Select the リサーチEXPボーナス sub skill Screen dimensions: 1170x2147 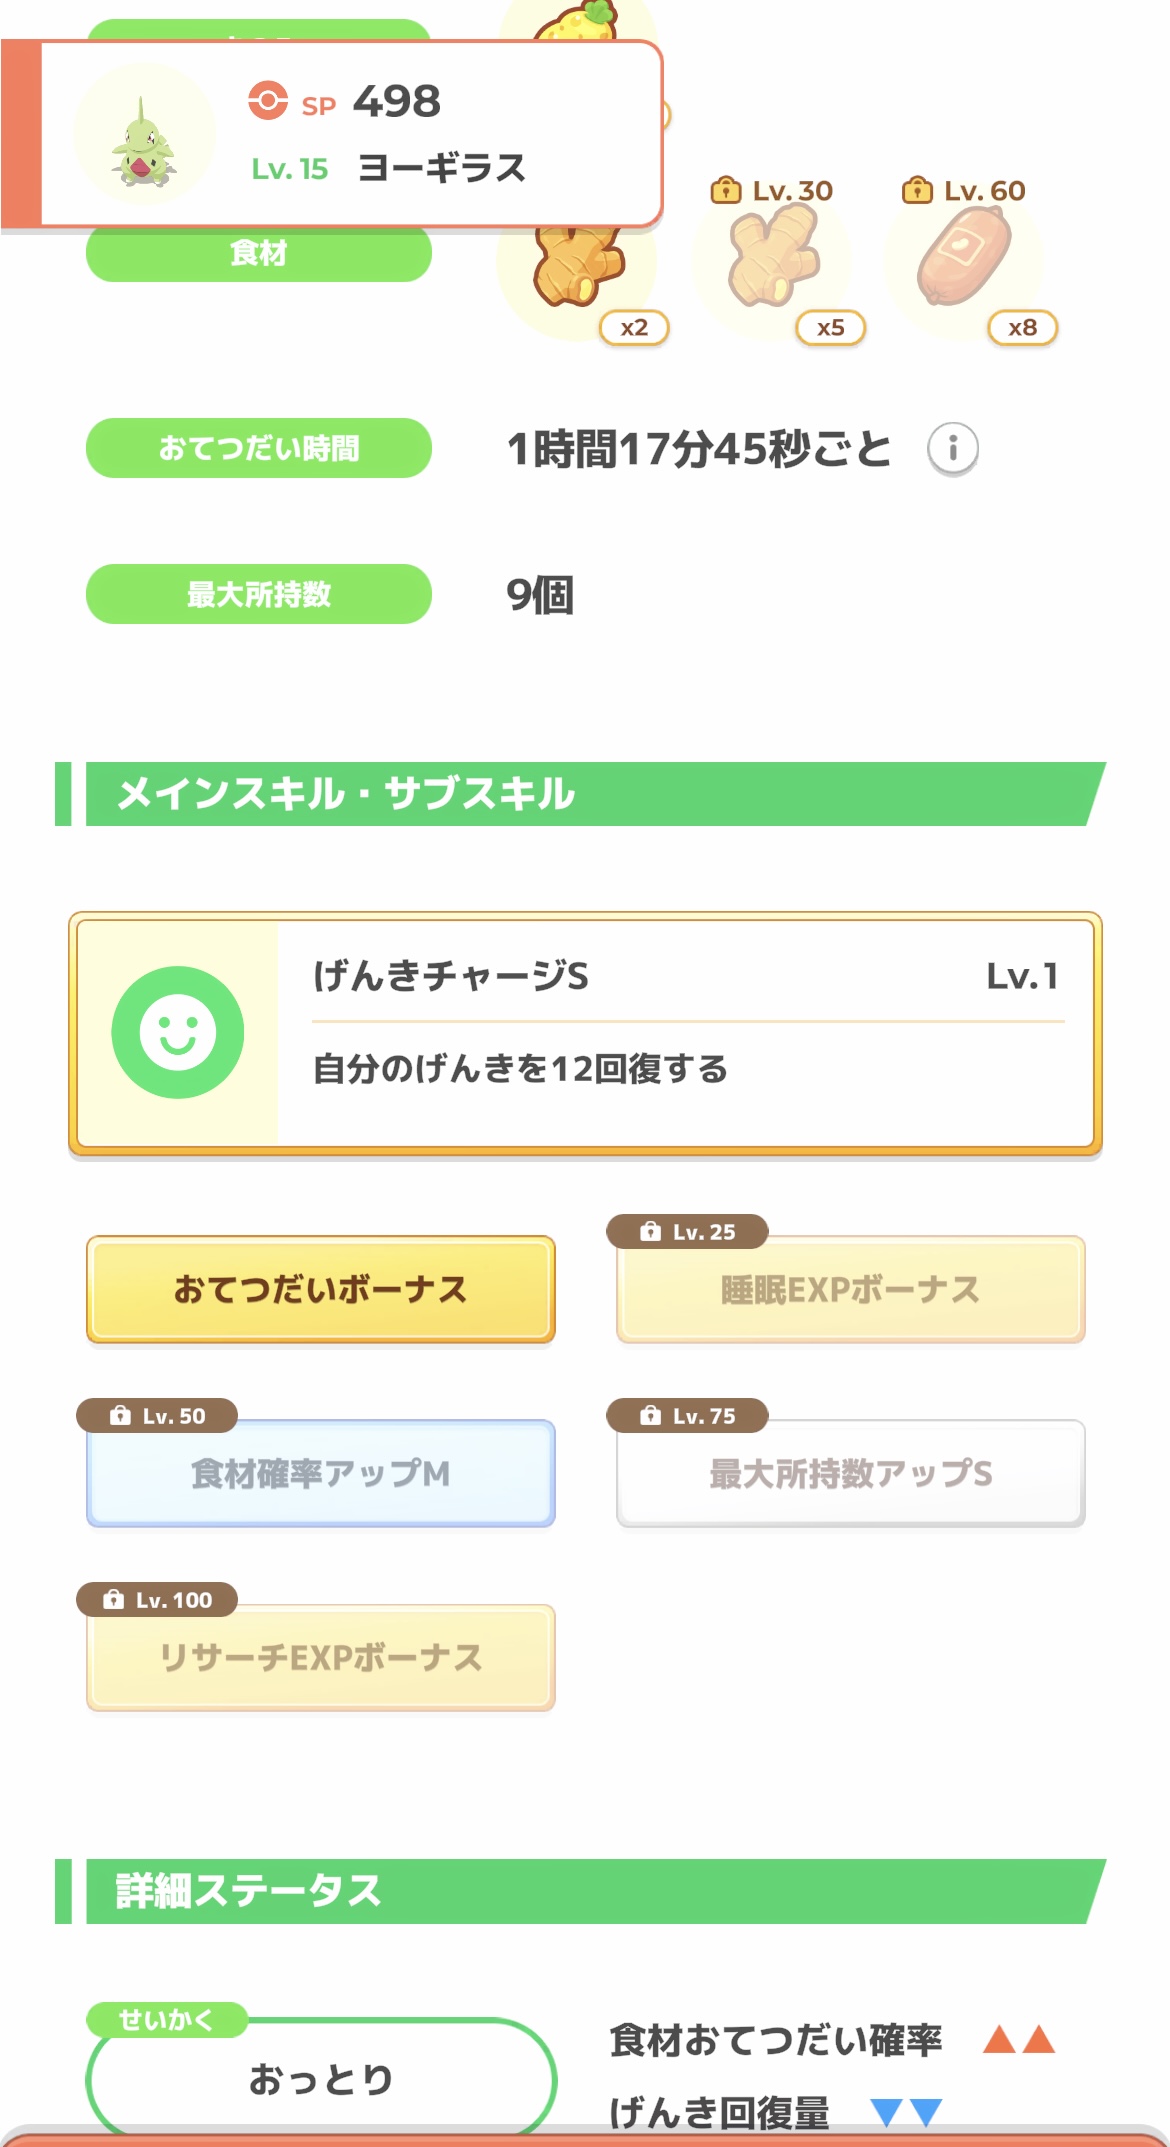[x=320, y=1658]
